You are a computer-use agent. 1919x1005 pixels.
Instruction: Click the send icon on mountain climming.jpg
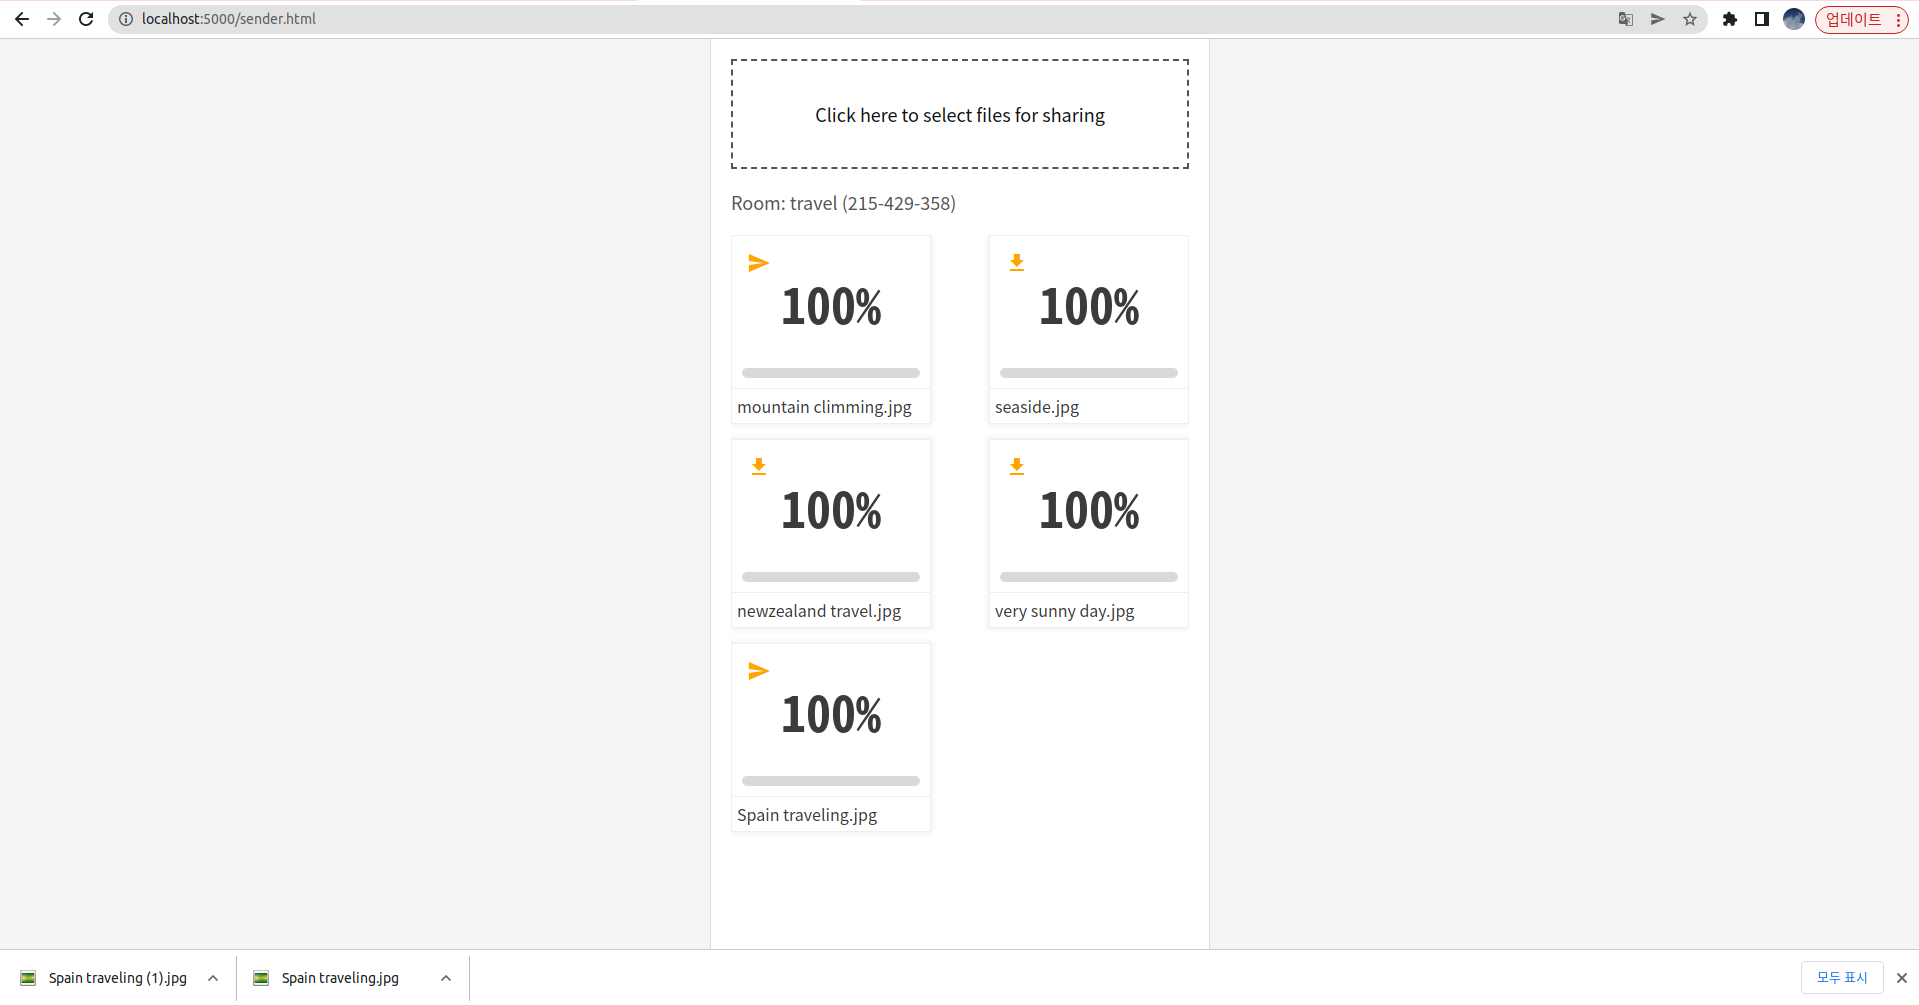click(759, 263)
